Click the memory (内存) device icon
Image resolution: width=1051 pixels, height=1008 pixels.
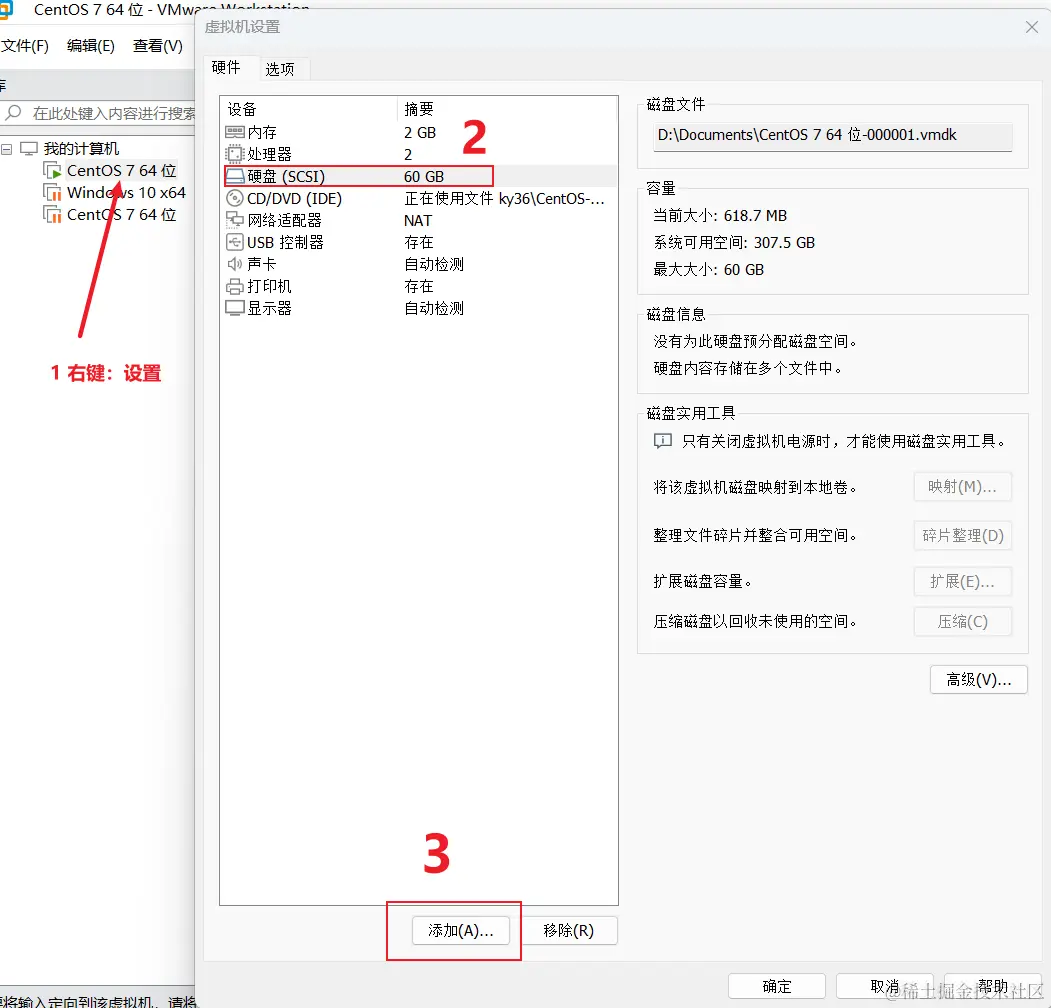(235, 132)
